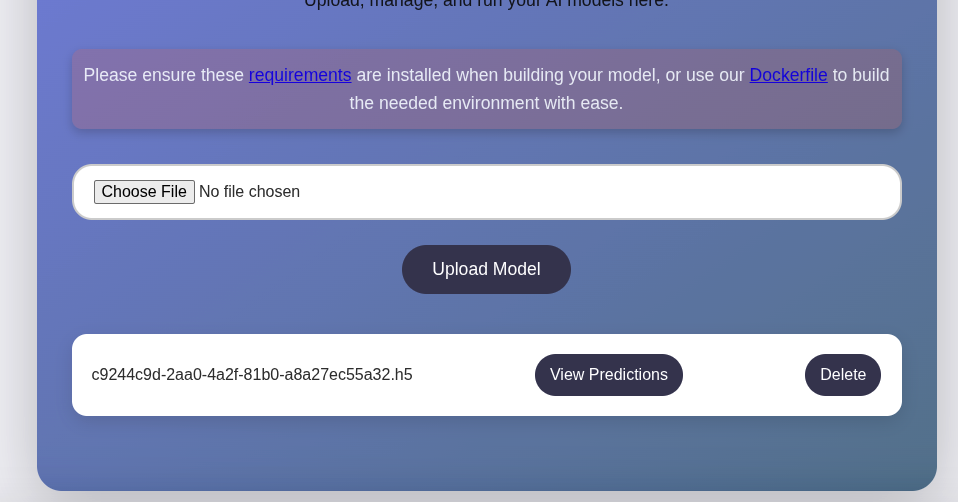Click blank space between View Predictions and Delete
The width and height of the screenshot is (958, 502).
(744, 375)
